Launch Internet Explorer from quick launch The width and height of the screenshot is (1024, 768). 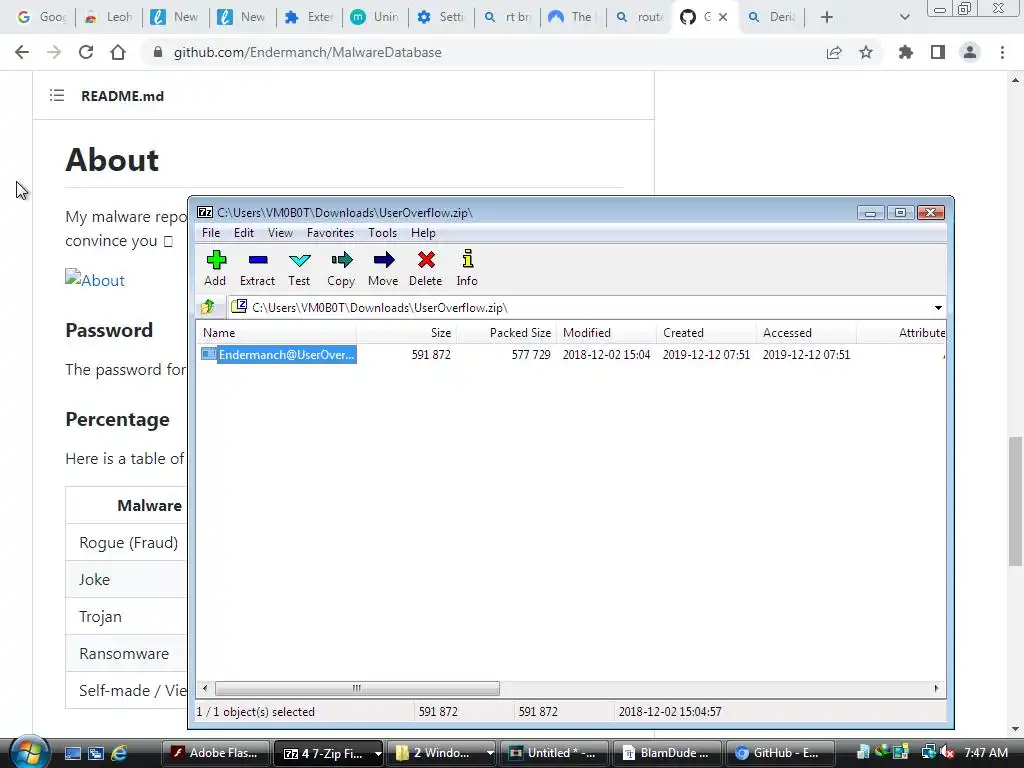tap(119, 753)
